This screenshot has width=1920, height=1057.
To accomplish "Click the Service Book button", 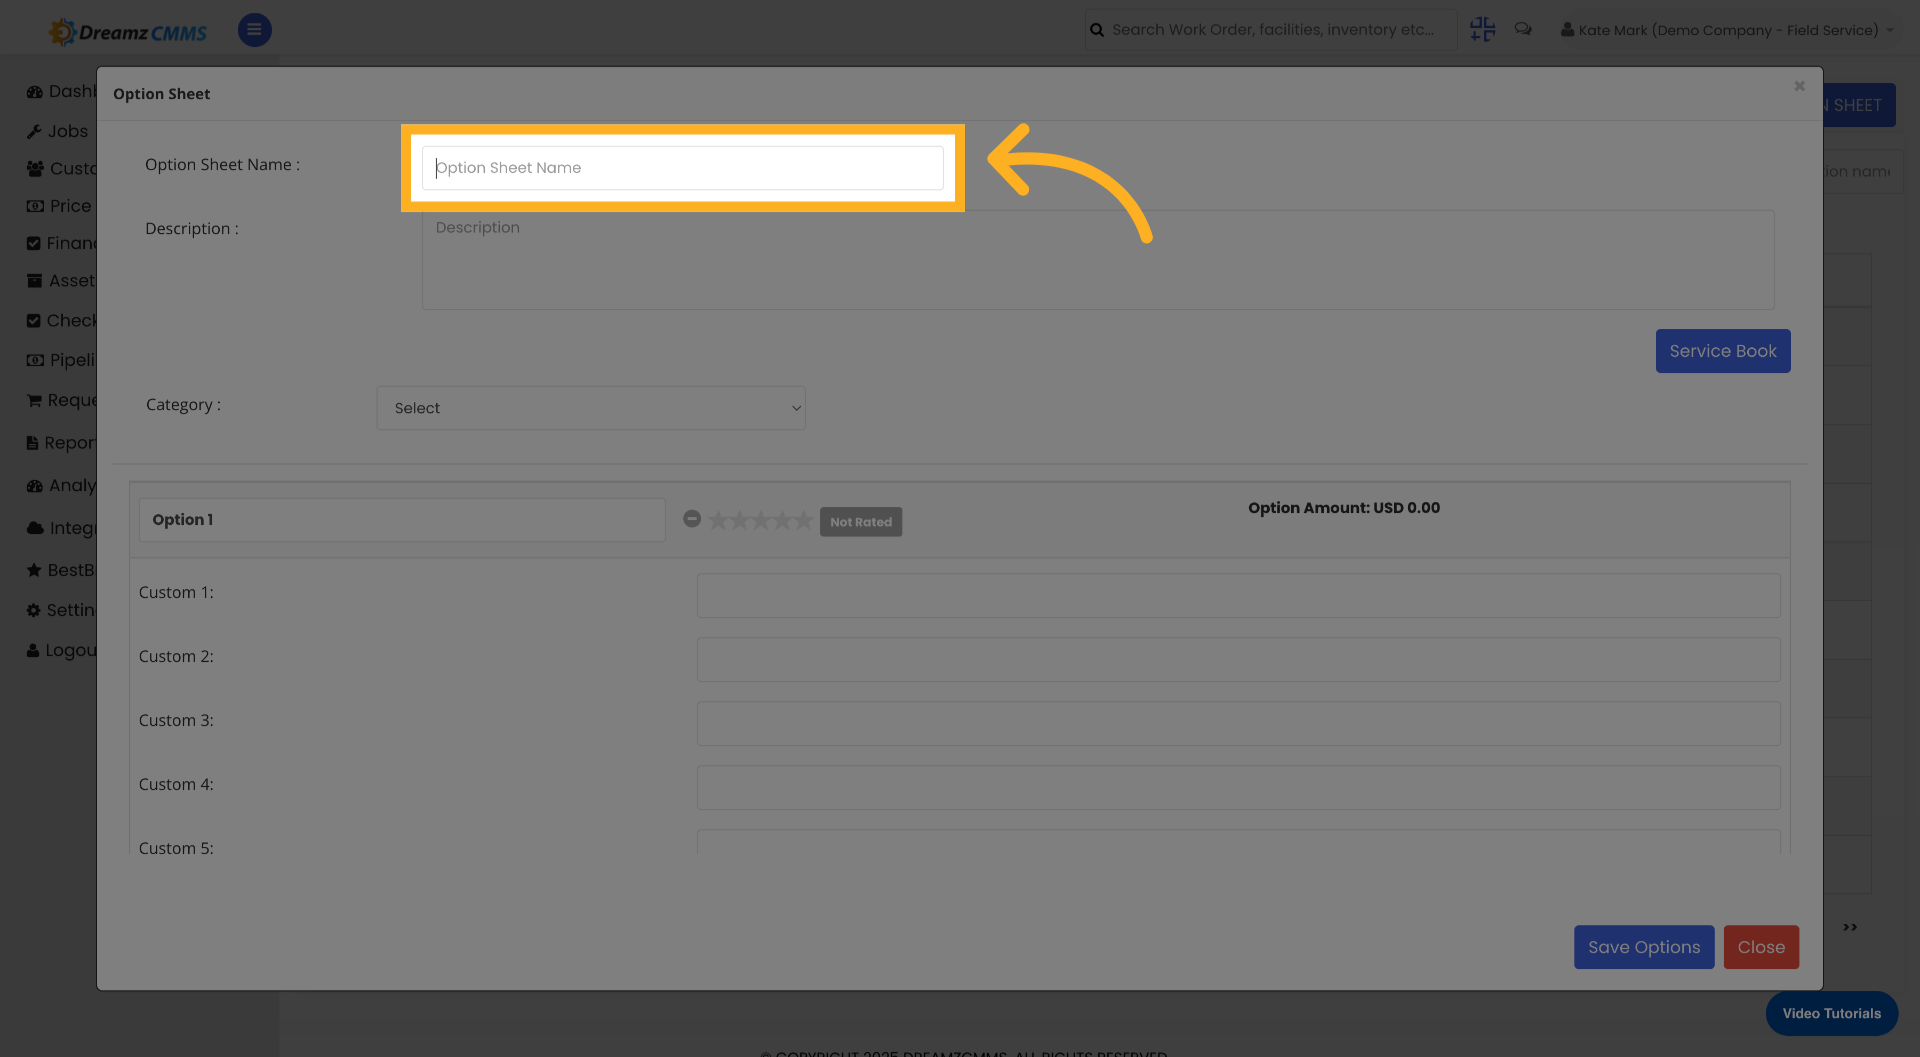I will tap(1722, 351).
